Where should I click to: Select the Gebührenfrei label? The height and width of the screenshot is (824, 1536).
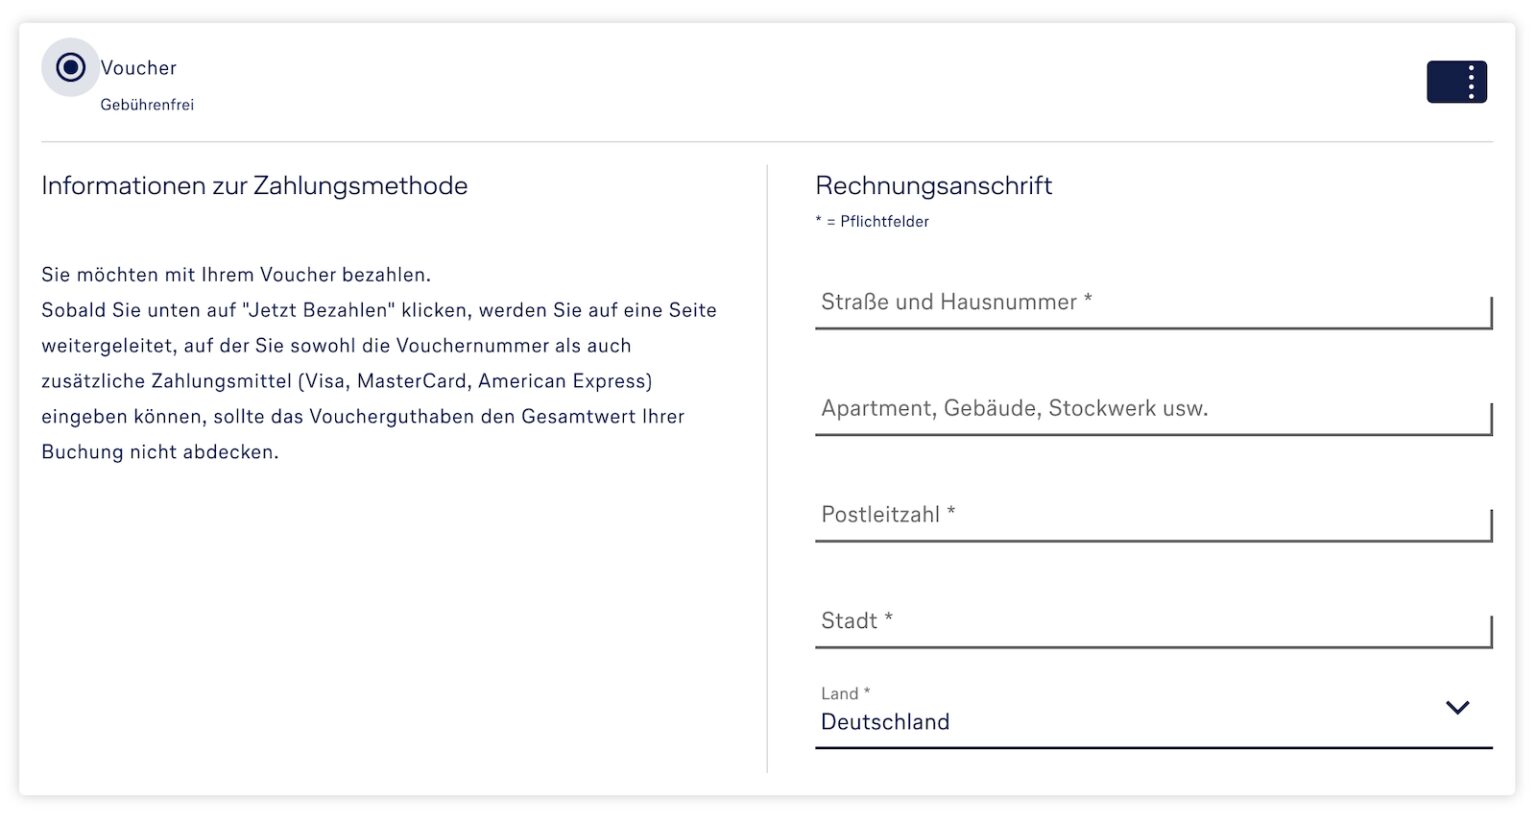pos(148,103)
